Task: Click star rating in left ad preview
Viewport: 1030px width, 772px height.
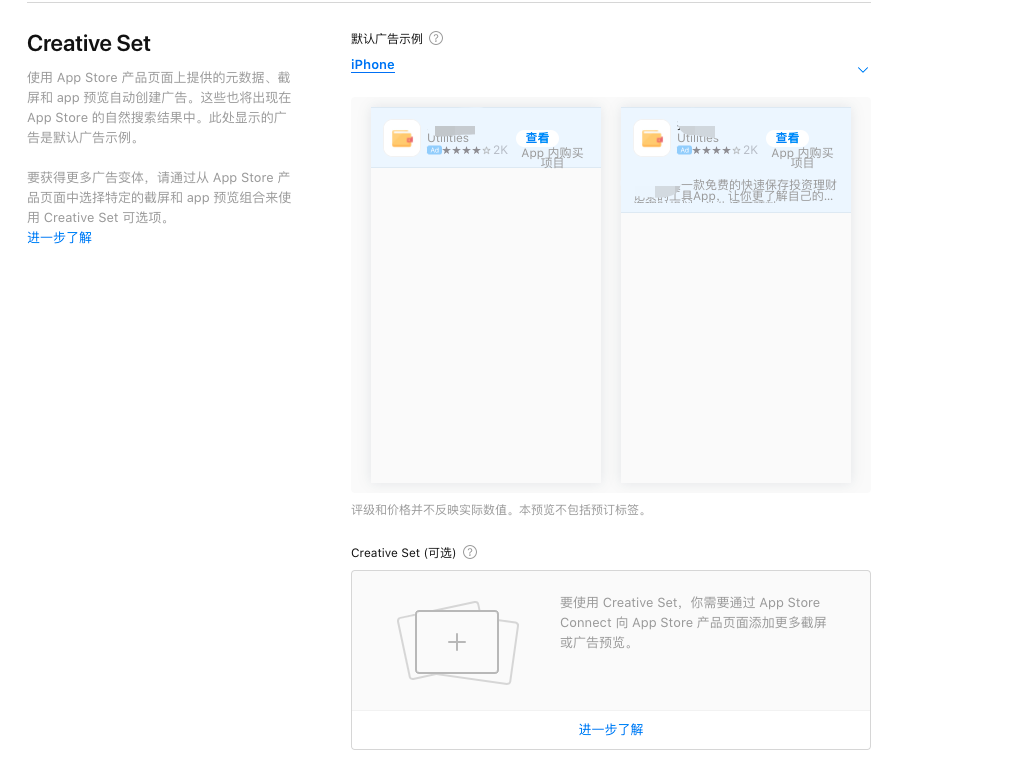Action: 466,150
